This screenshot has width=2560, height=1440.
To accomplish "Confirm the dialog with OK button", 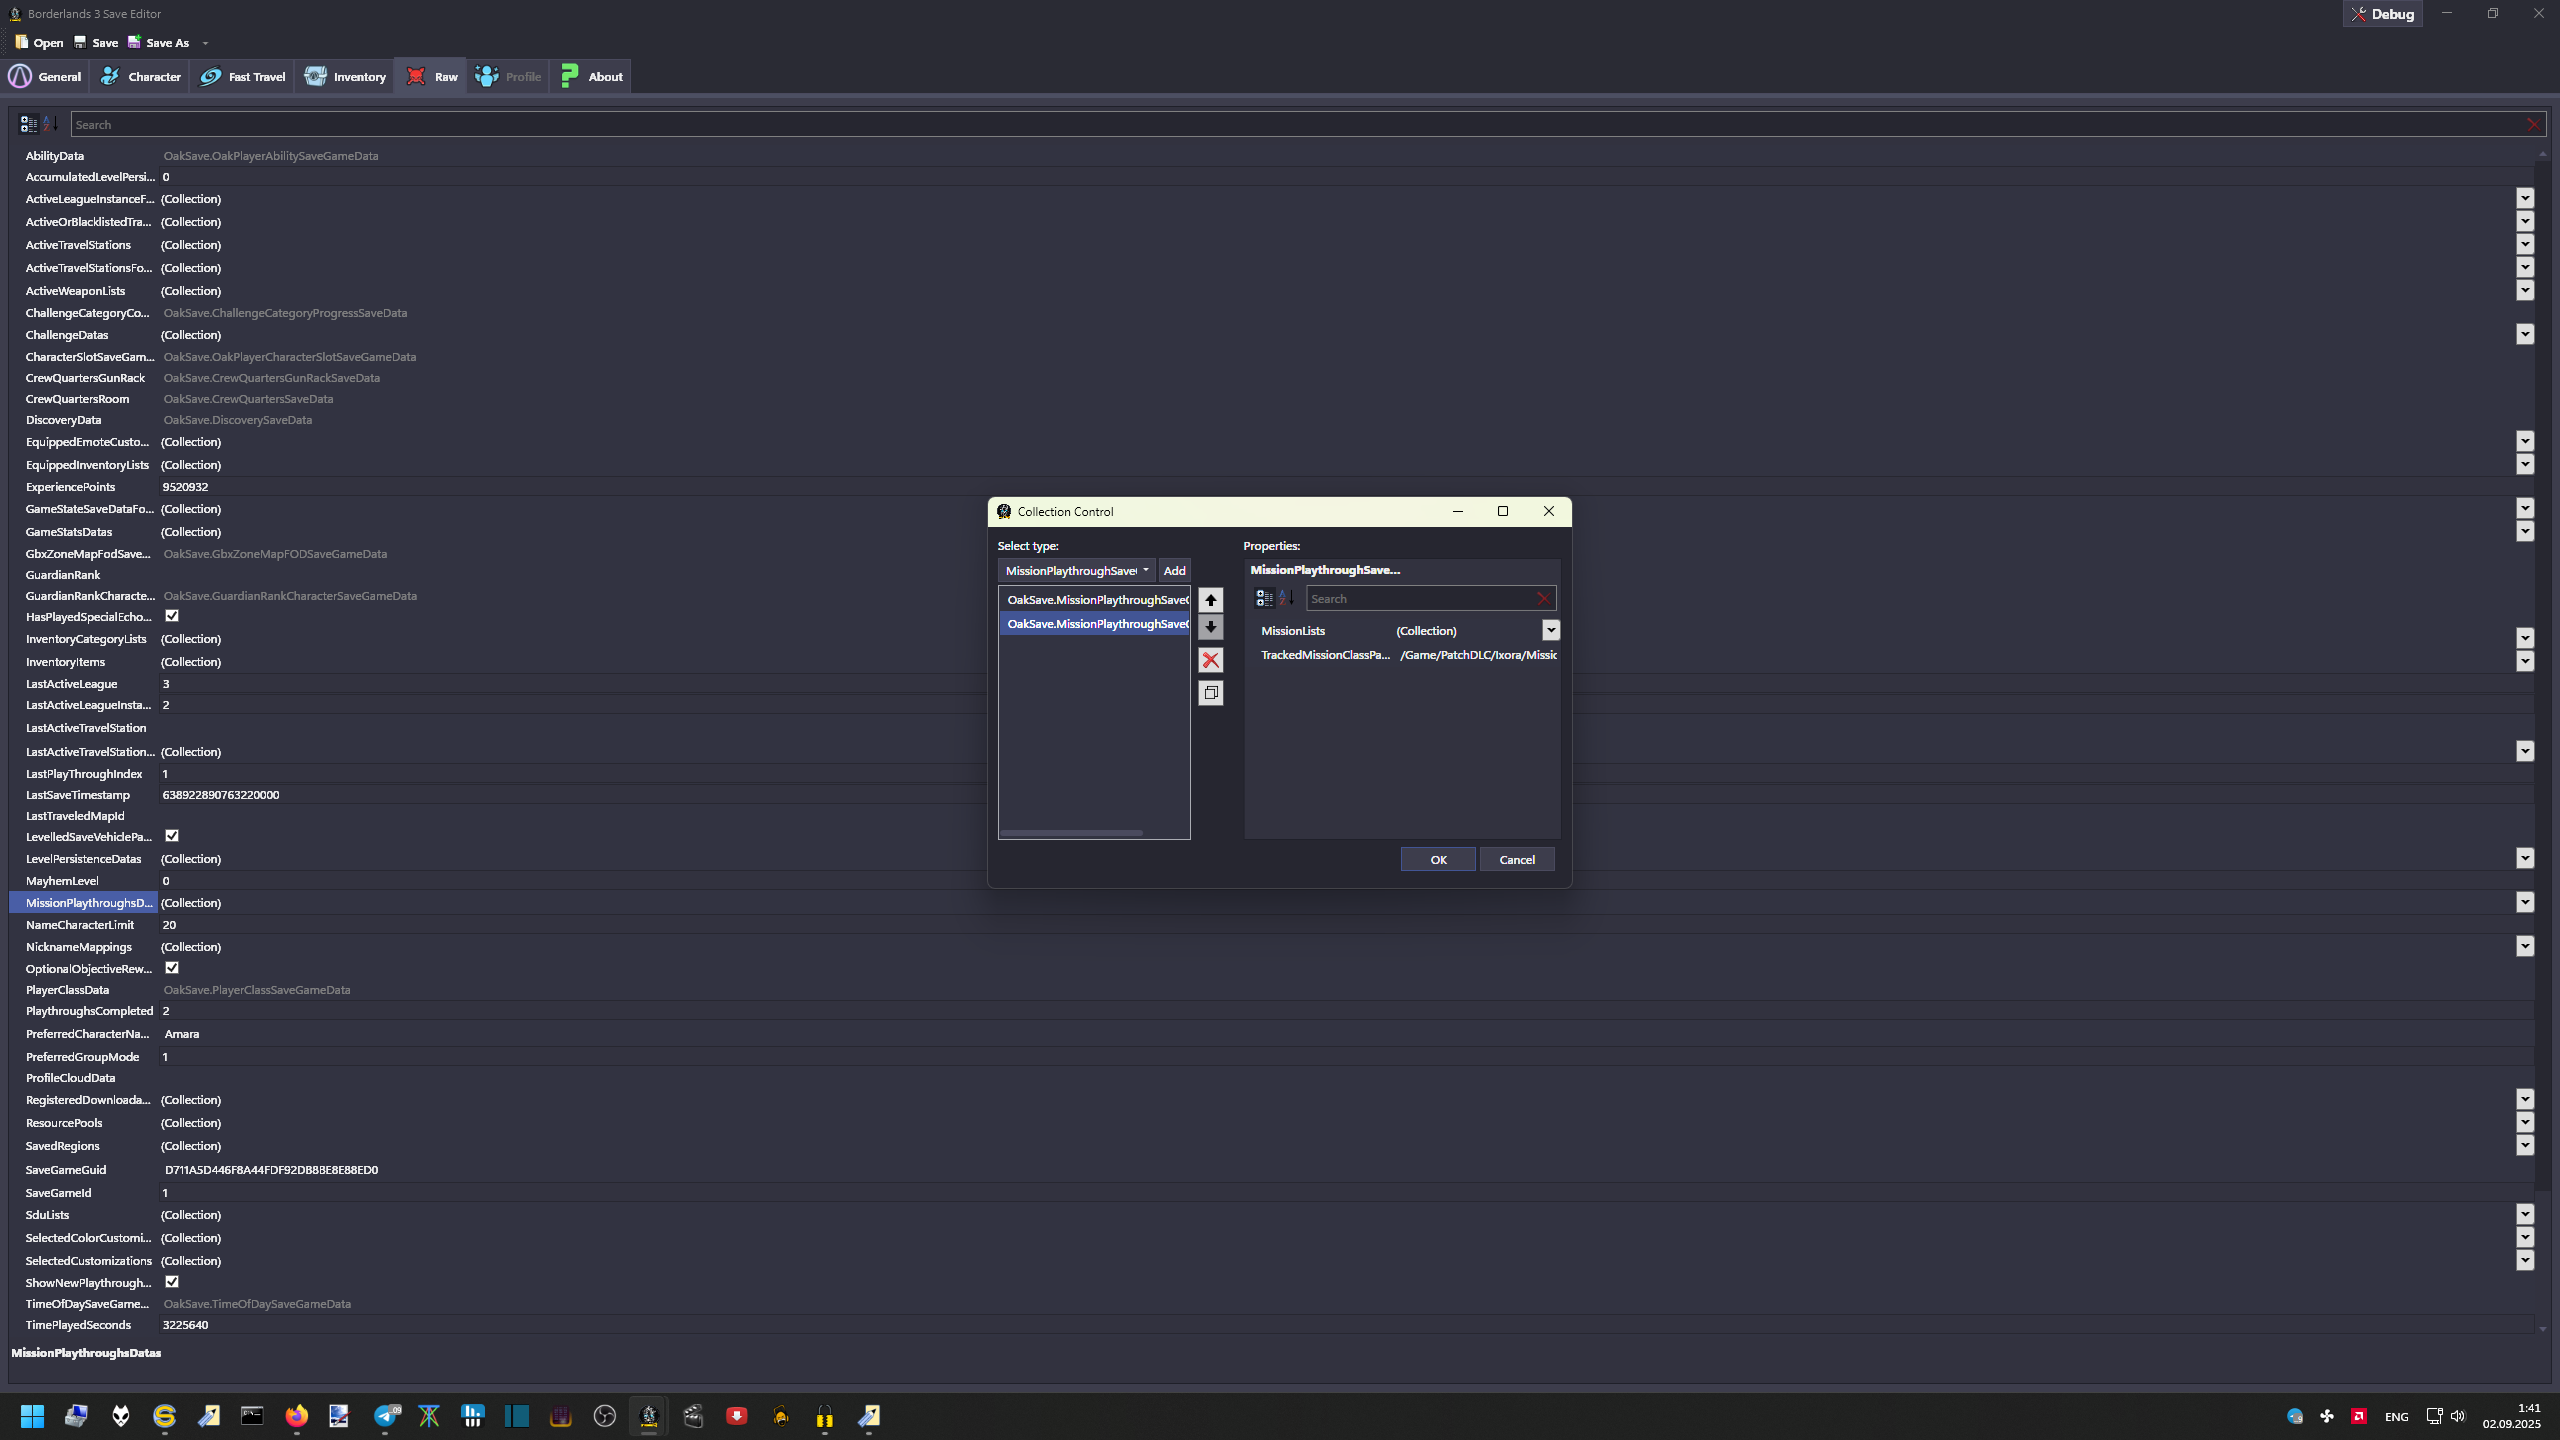I will (x=1437, y=860).
